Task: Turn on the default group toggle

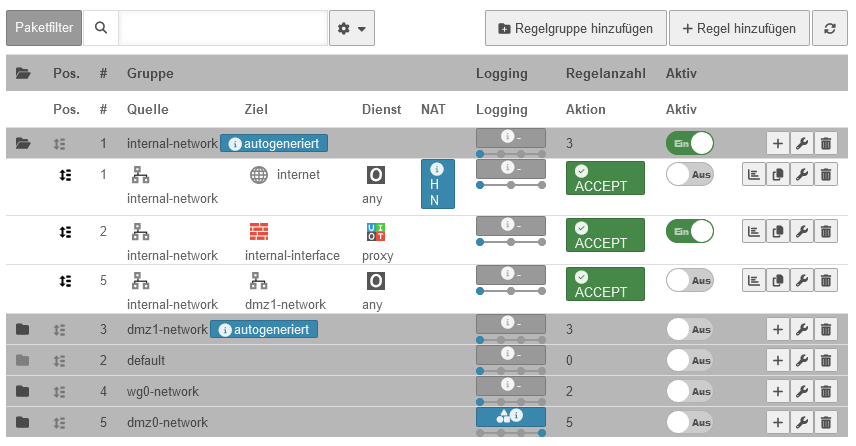Action: (689, 360)
